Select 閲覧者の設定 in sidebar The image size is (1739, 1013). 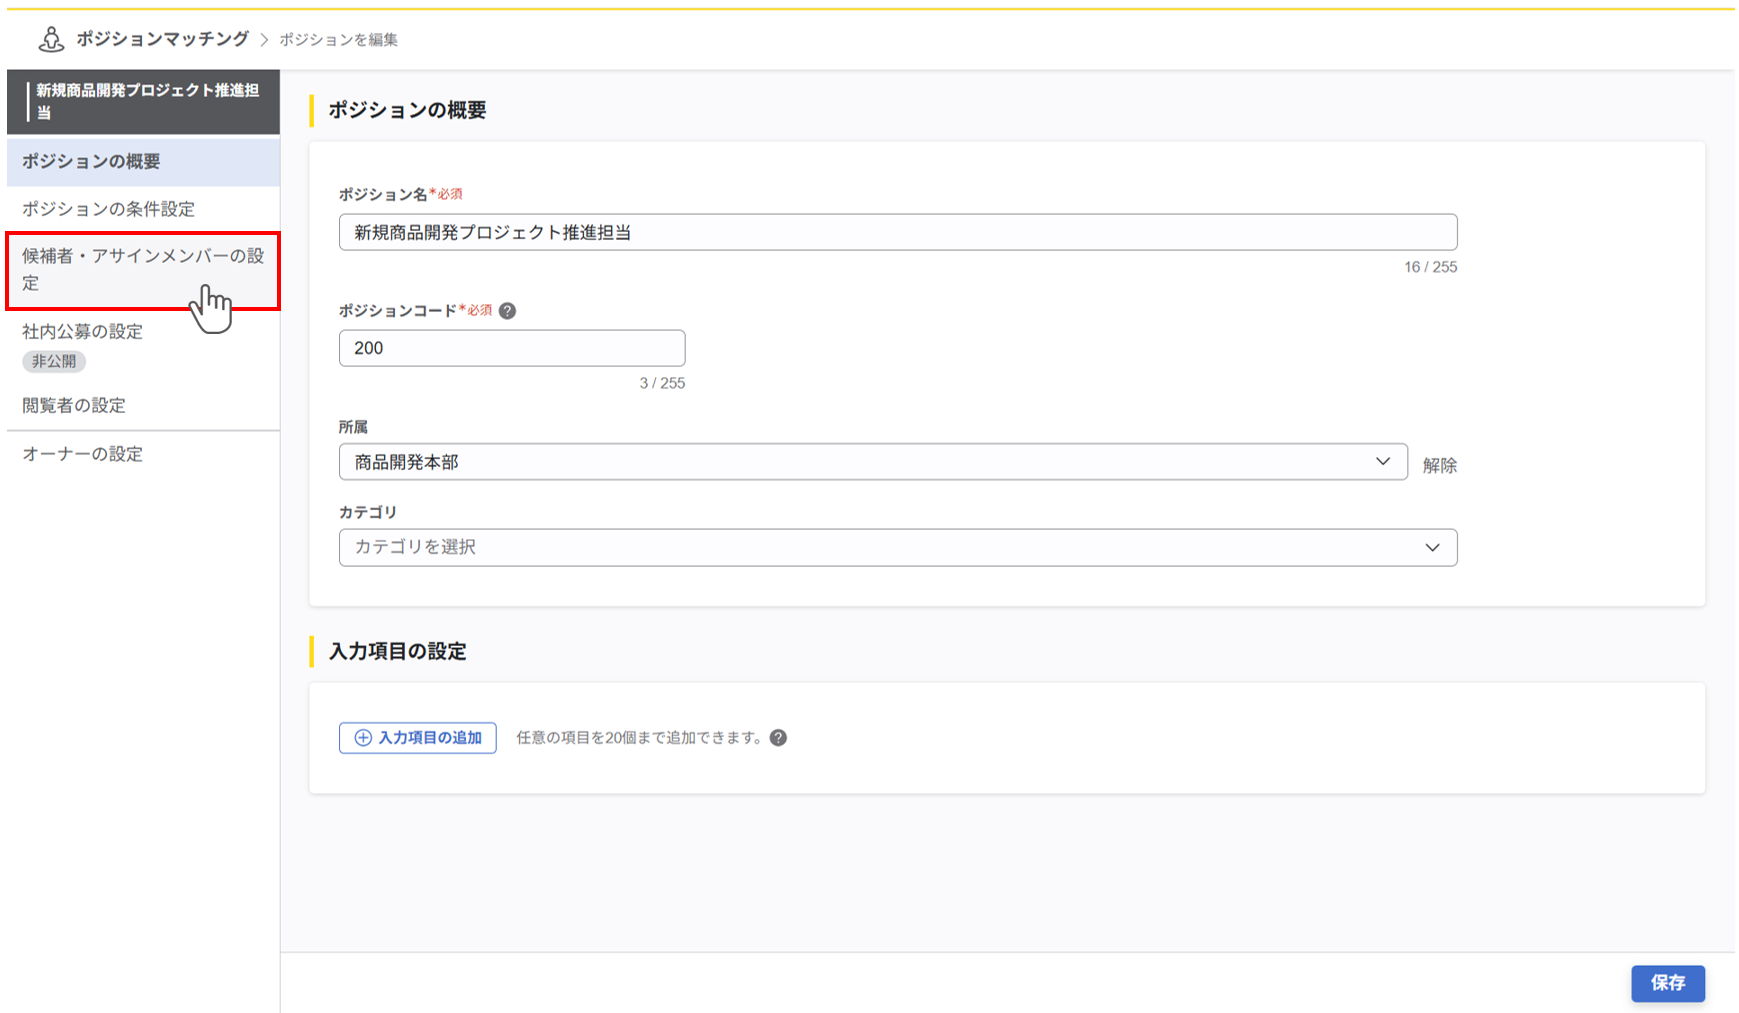tap(74, 406)
